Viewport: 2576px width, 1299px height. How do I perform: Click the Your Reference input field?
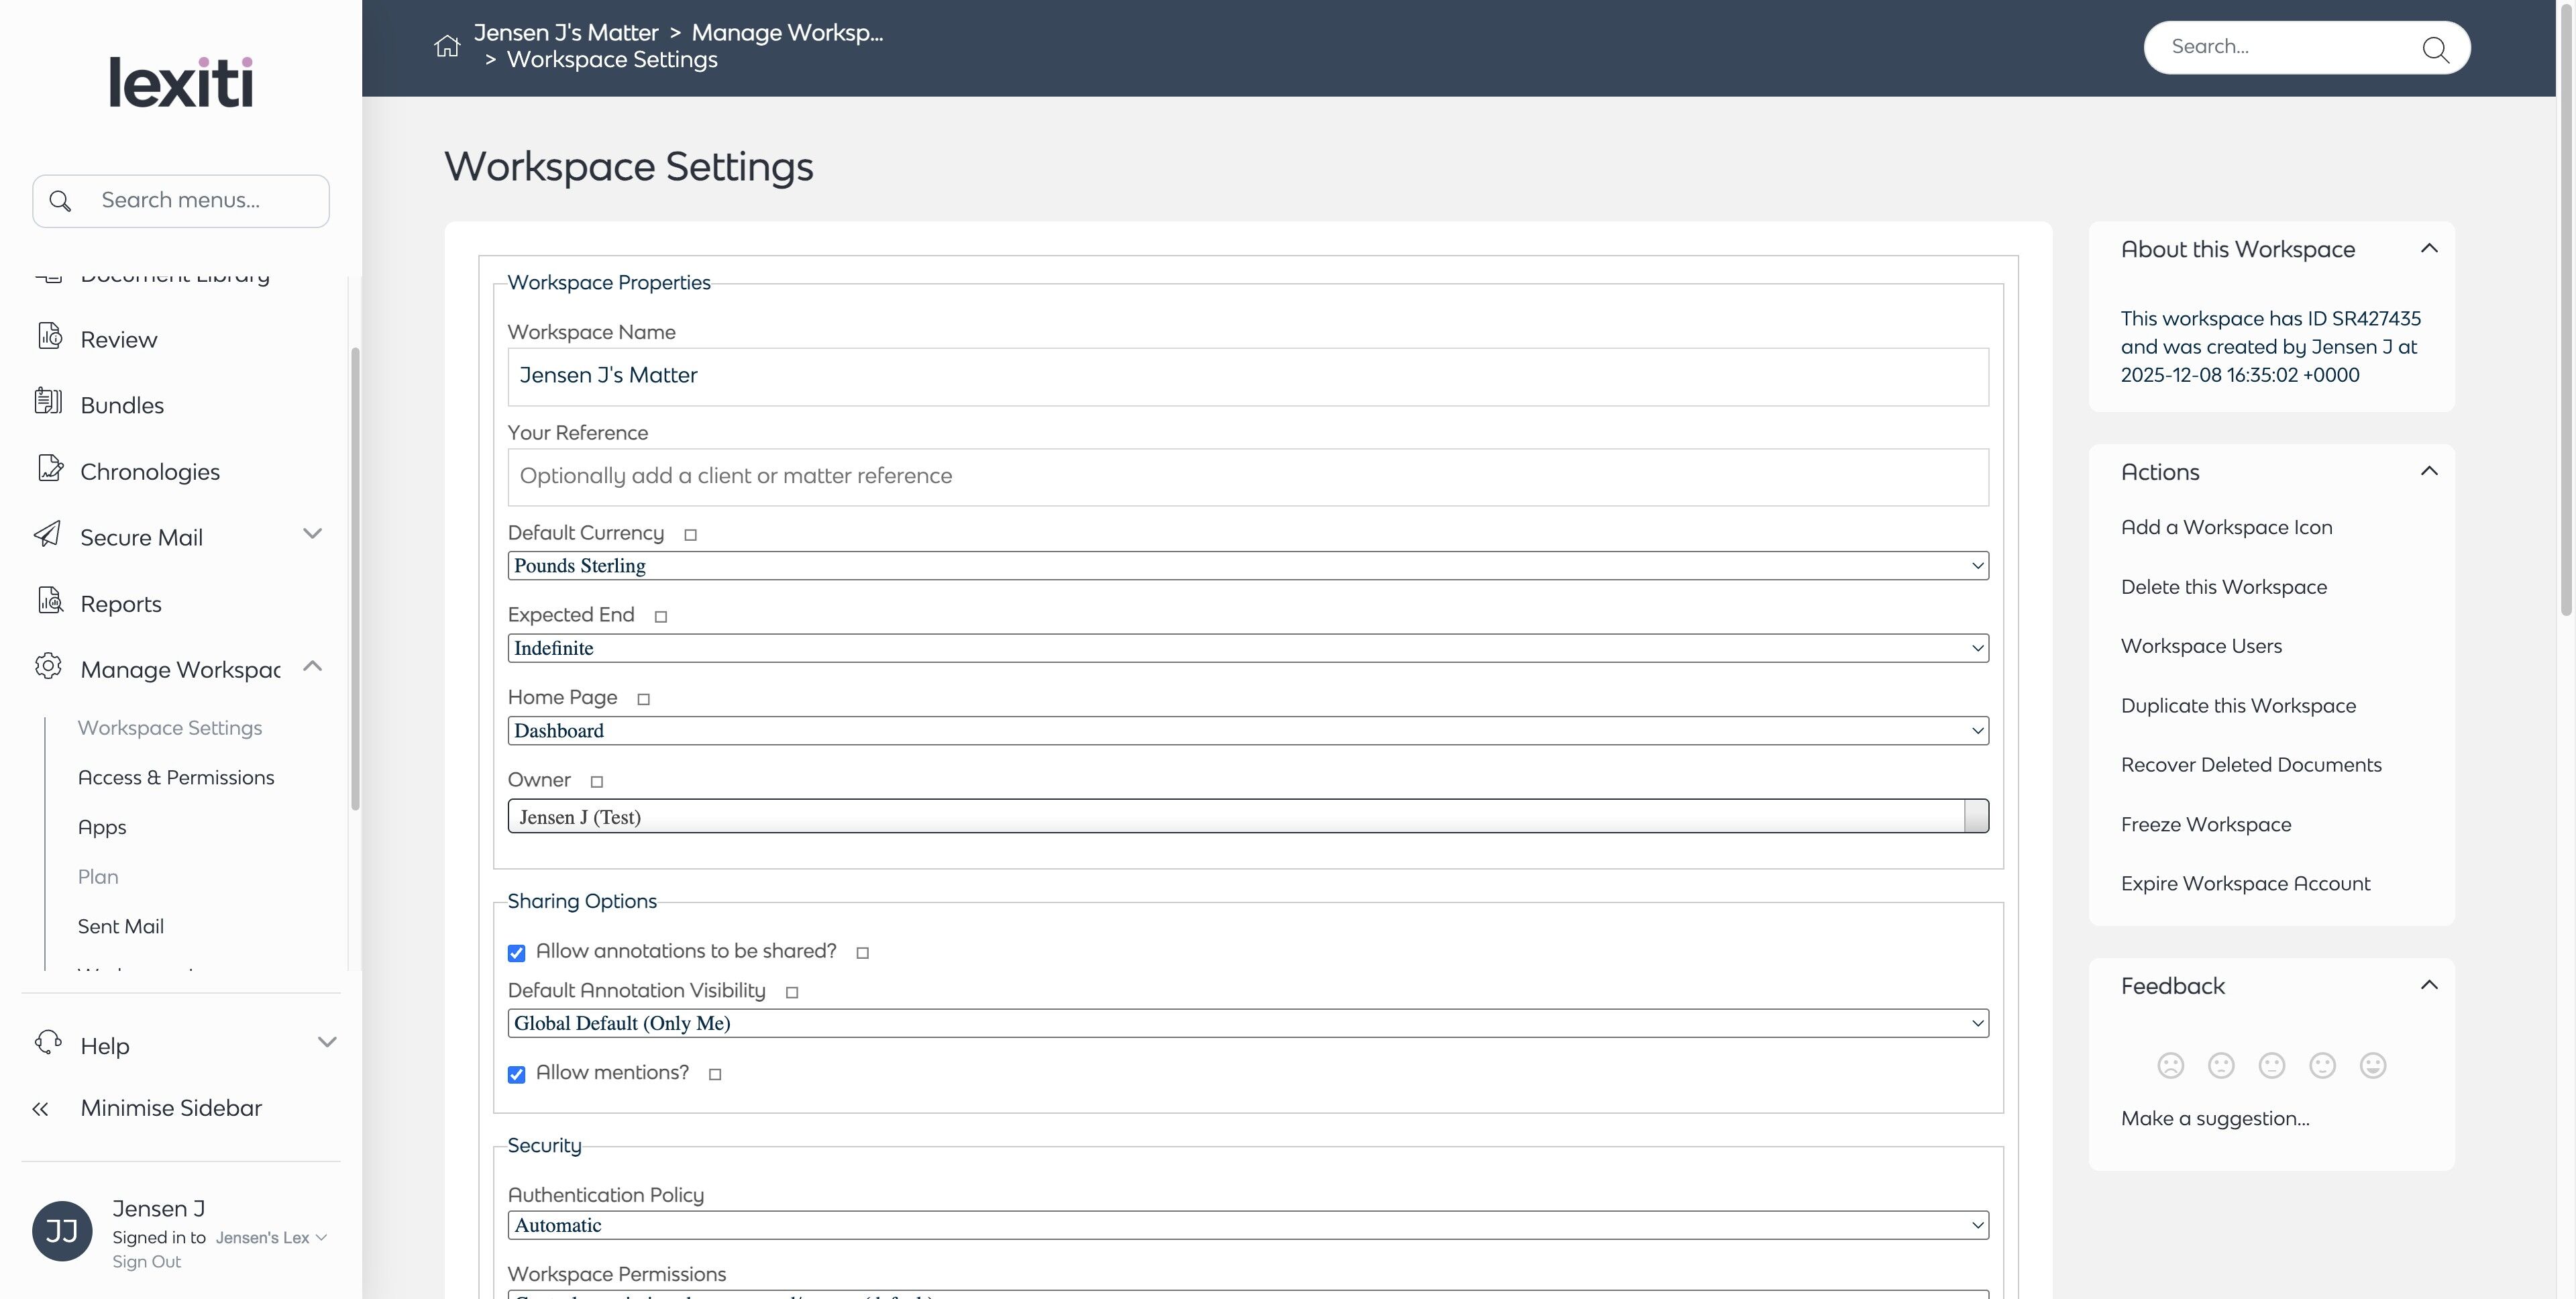(x=1247, y=477)
